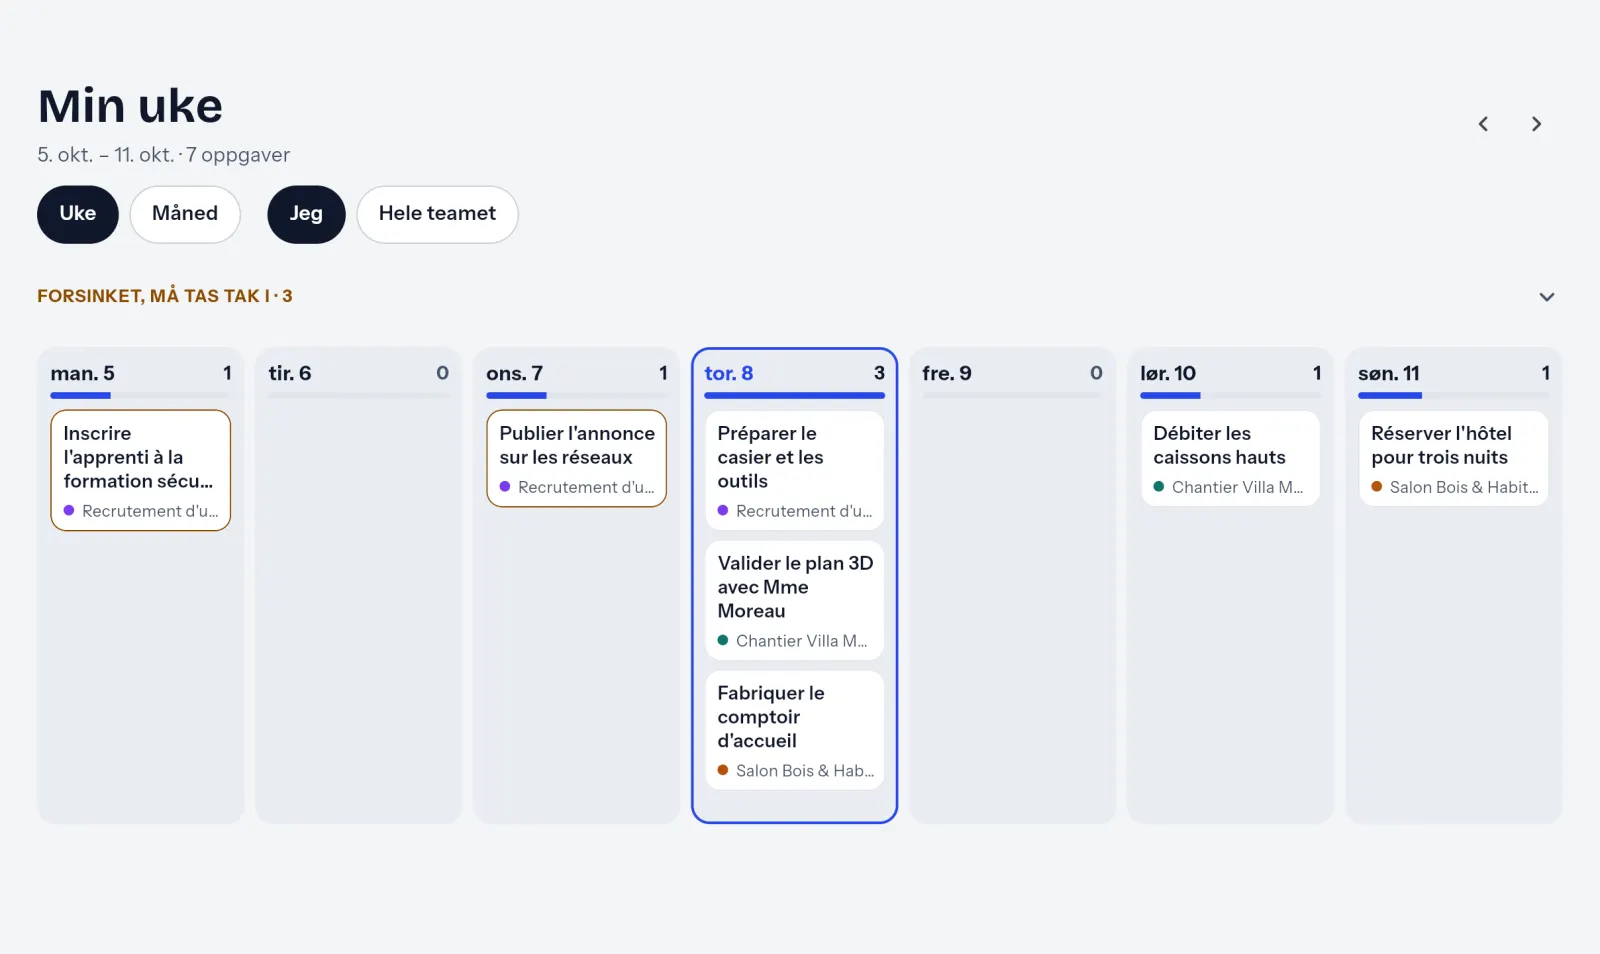The height and width of the screenshot is (954, 1600).
Task: Click task count '3' on tor. 8 column
Action: [x=879, y=373]
